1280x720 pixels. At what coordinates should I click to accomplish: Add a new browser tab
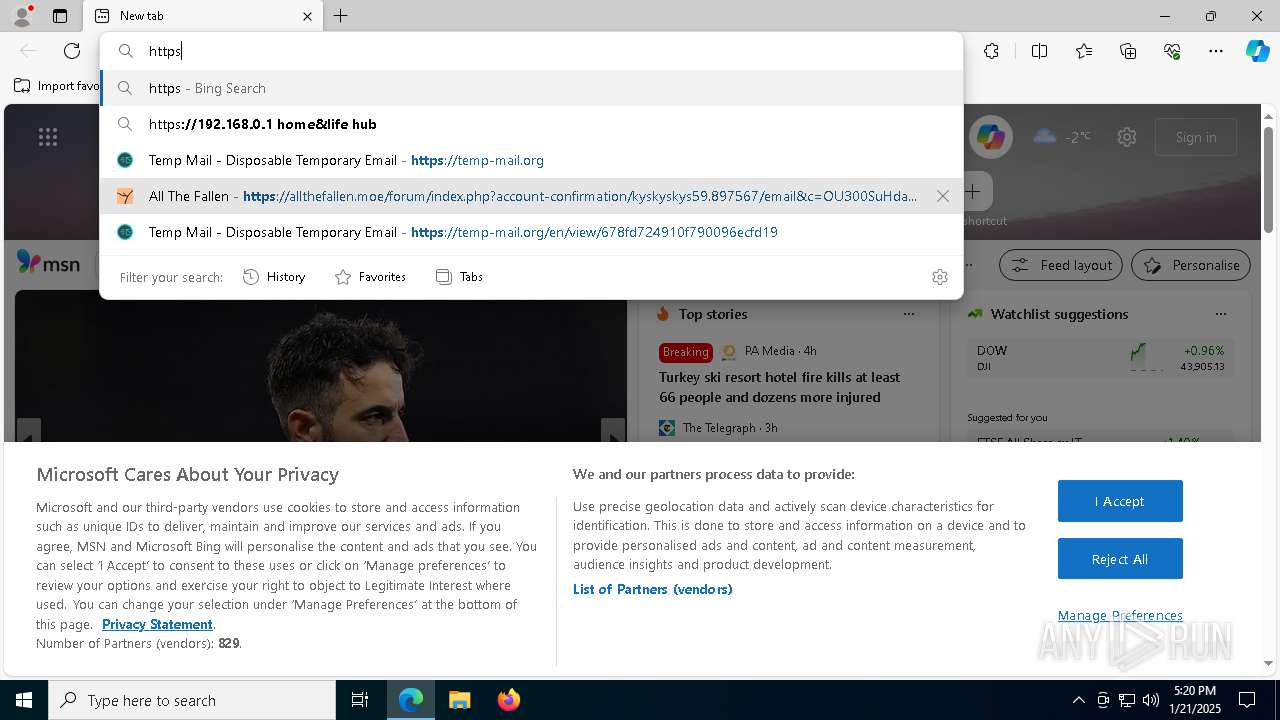coord(341,16)
